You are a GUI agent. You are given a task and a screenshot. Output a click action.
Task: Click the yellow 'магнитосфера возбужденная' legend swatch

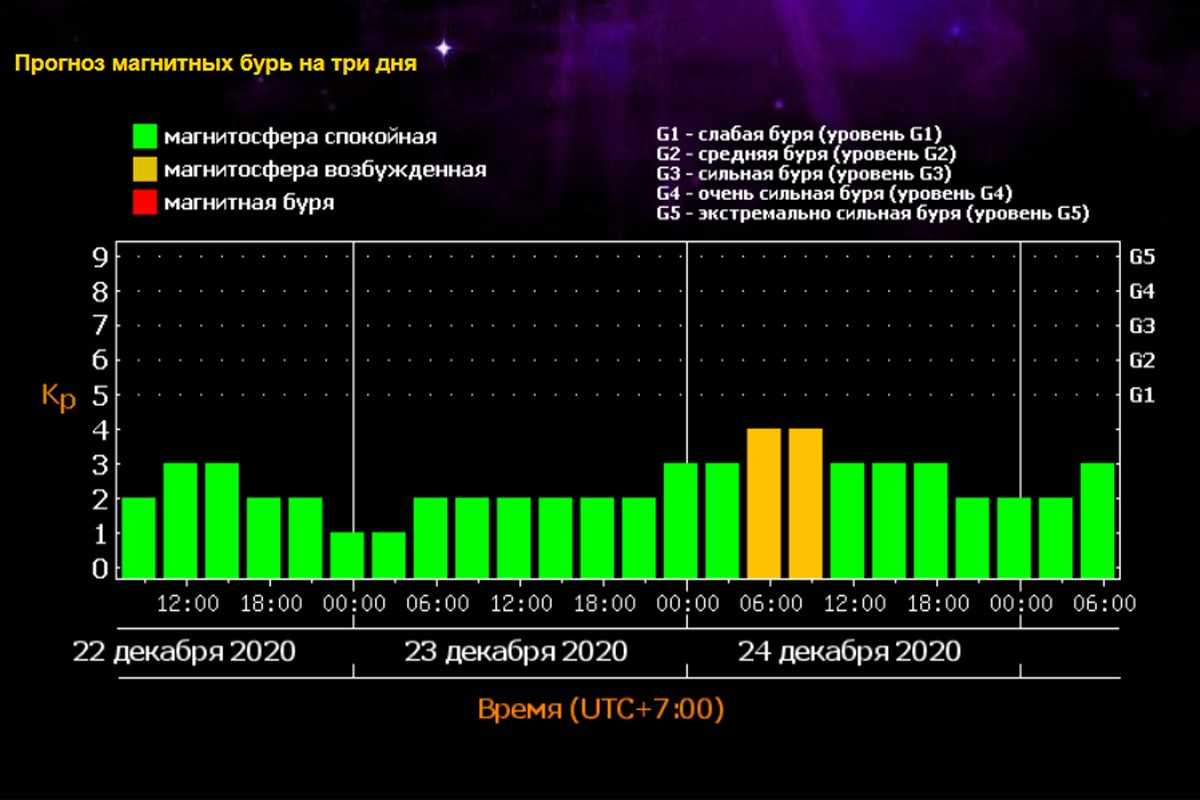pyautogui.click(x=146, y=169)
